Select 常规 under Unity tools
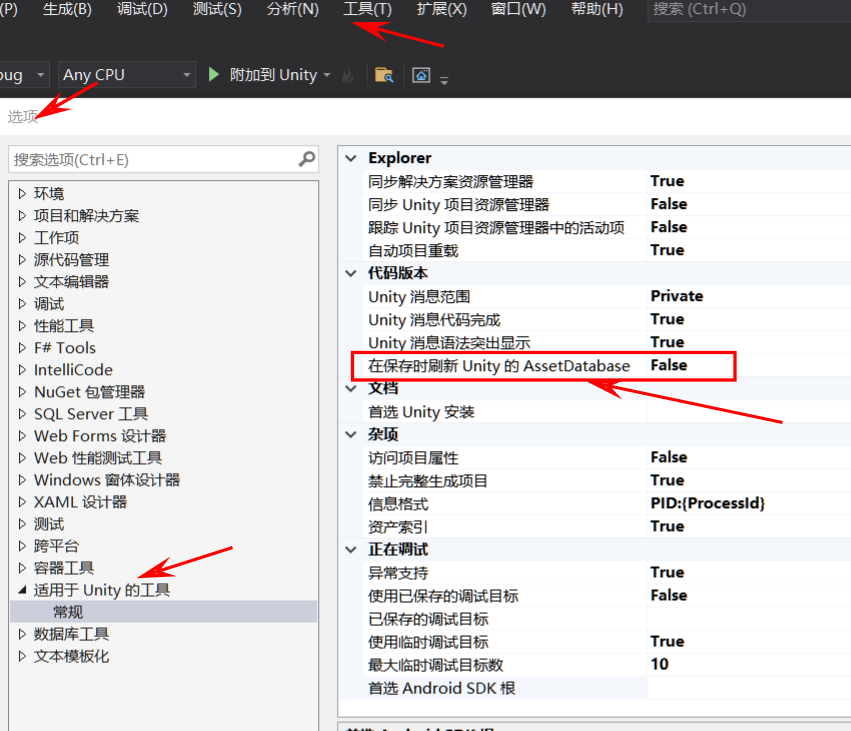Viewport: 851px width, 731px height. [68, 612]
